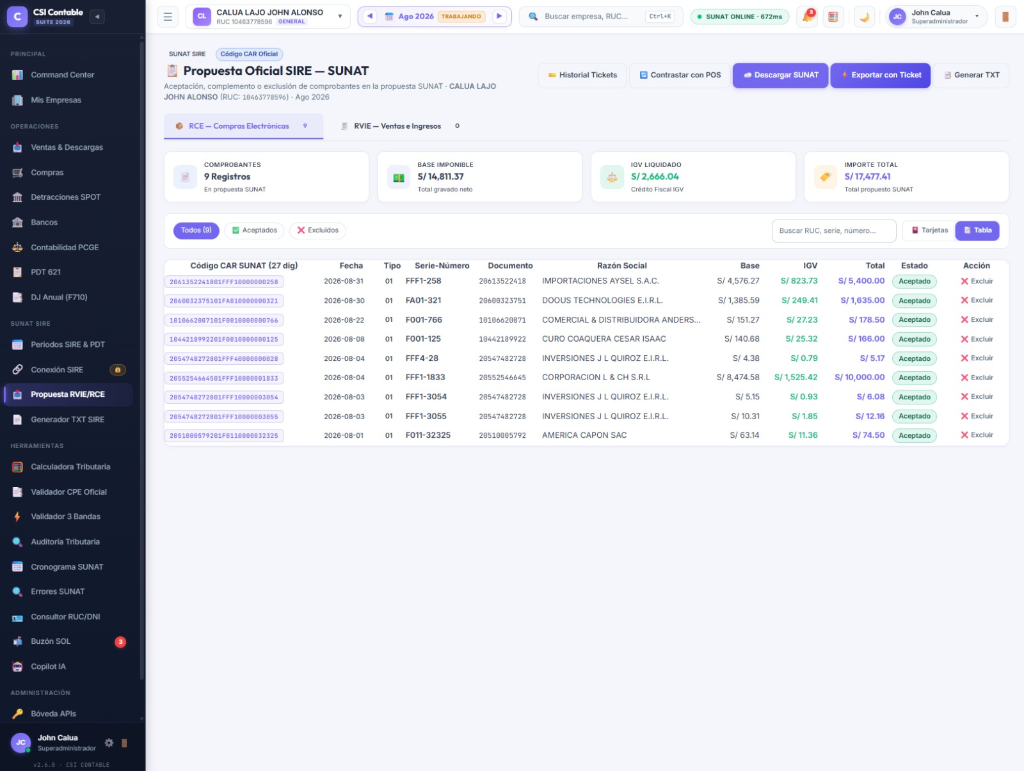Exclude the AMERICA CAPON SAC row
1024x771 pixels.
point(977,435)
